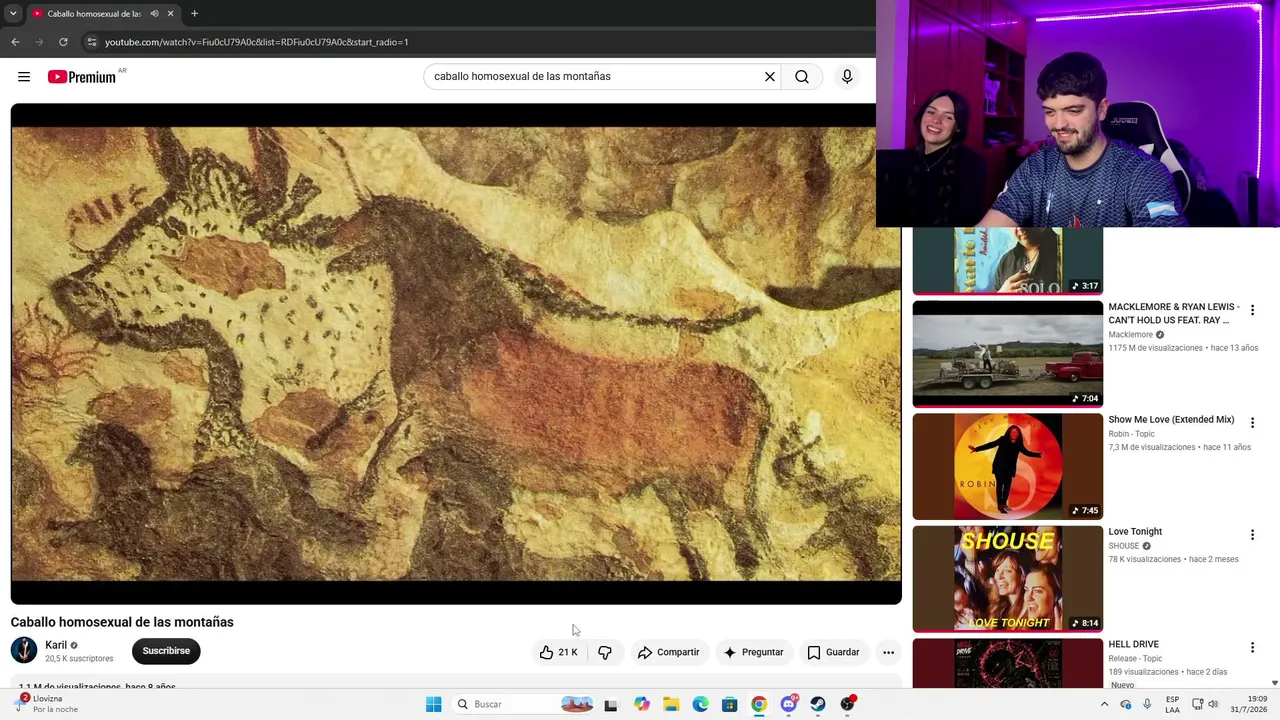This screenshot has height=720, width=1280.
Task: Dislike the video with thumbs down
Action: (605, 652)
